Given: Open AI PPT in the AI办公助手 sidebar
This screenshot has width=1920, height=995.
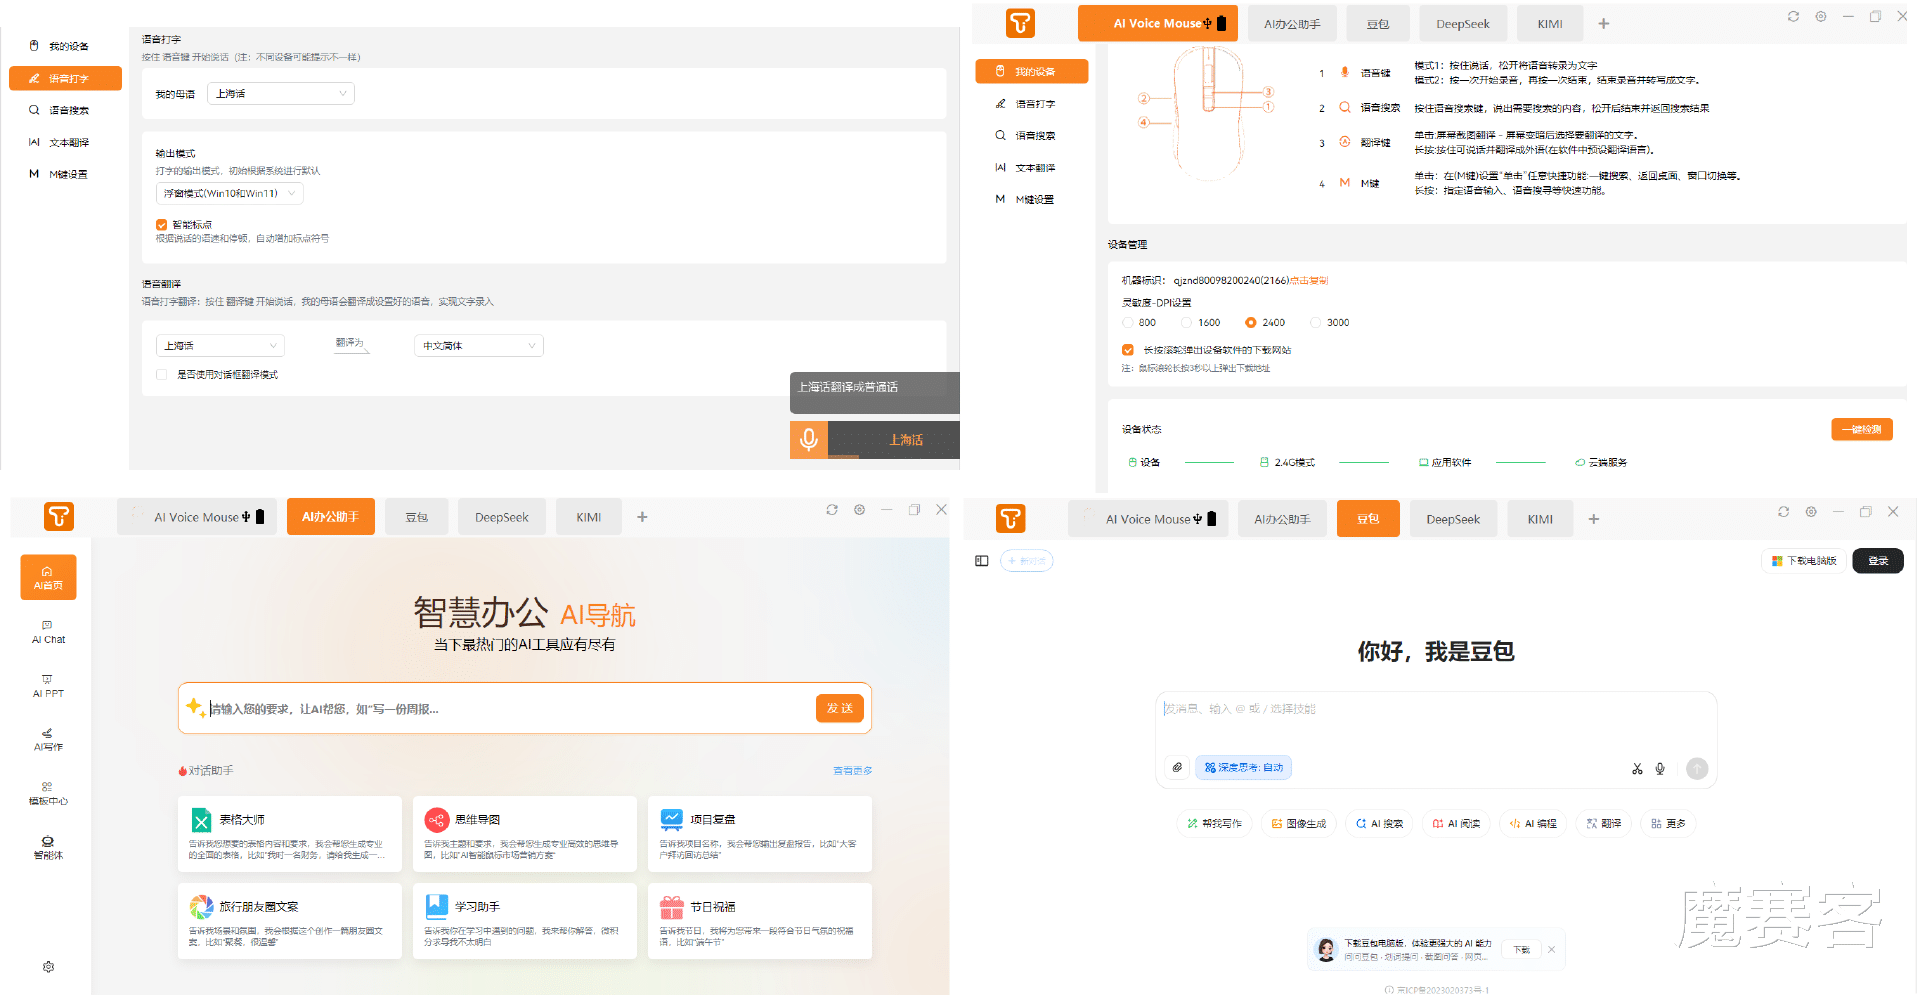Looking at the screenshot, I should click(48, 686).
